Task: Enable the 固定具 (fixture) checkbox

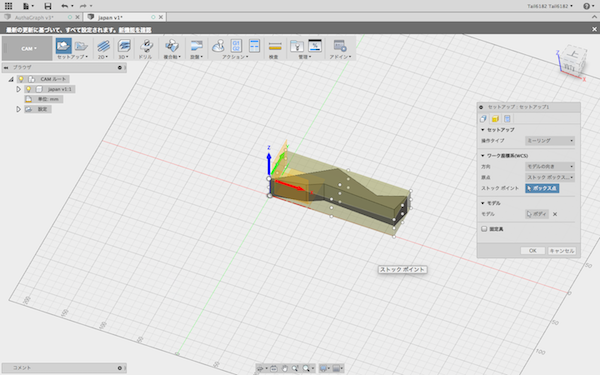Action: click(484, 229)
